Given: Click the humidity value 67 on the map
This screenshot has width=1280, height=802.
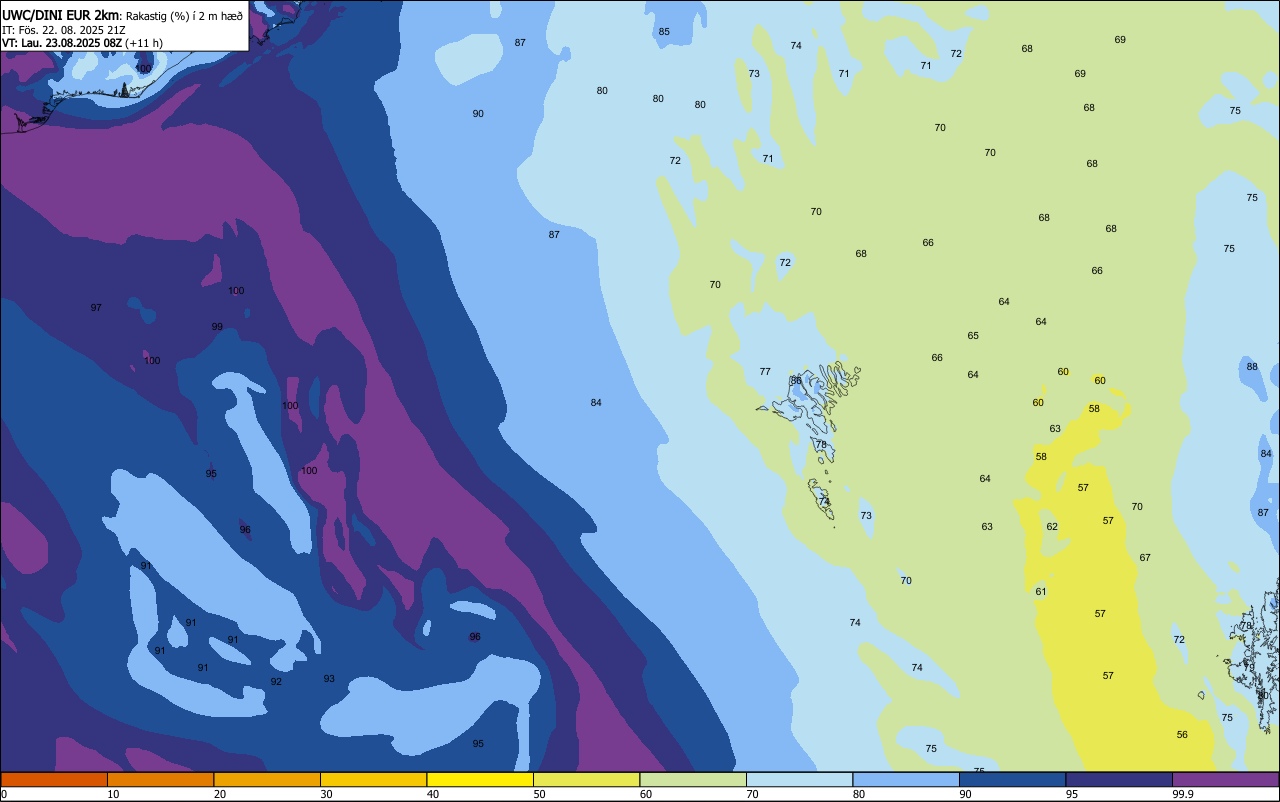Looking at the screenshot, I should coord(1145,558).
